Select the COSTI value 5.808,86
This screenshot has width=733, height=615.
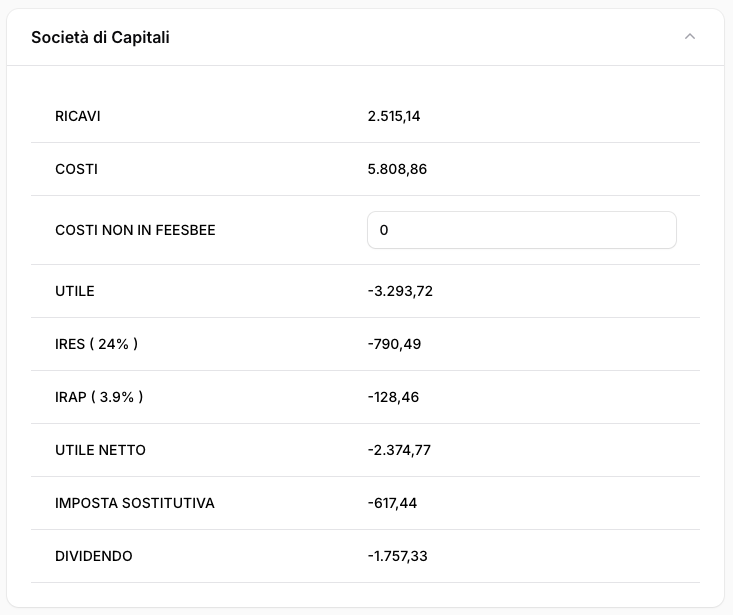click(397, 169)
